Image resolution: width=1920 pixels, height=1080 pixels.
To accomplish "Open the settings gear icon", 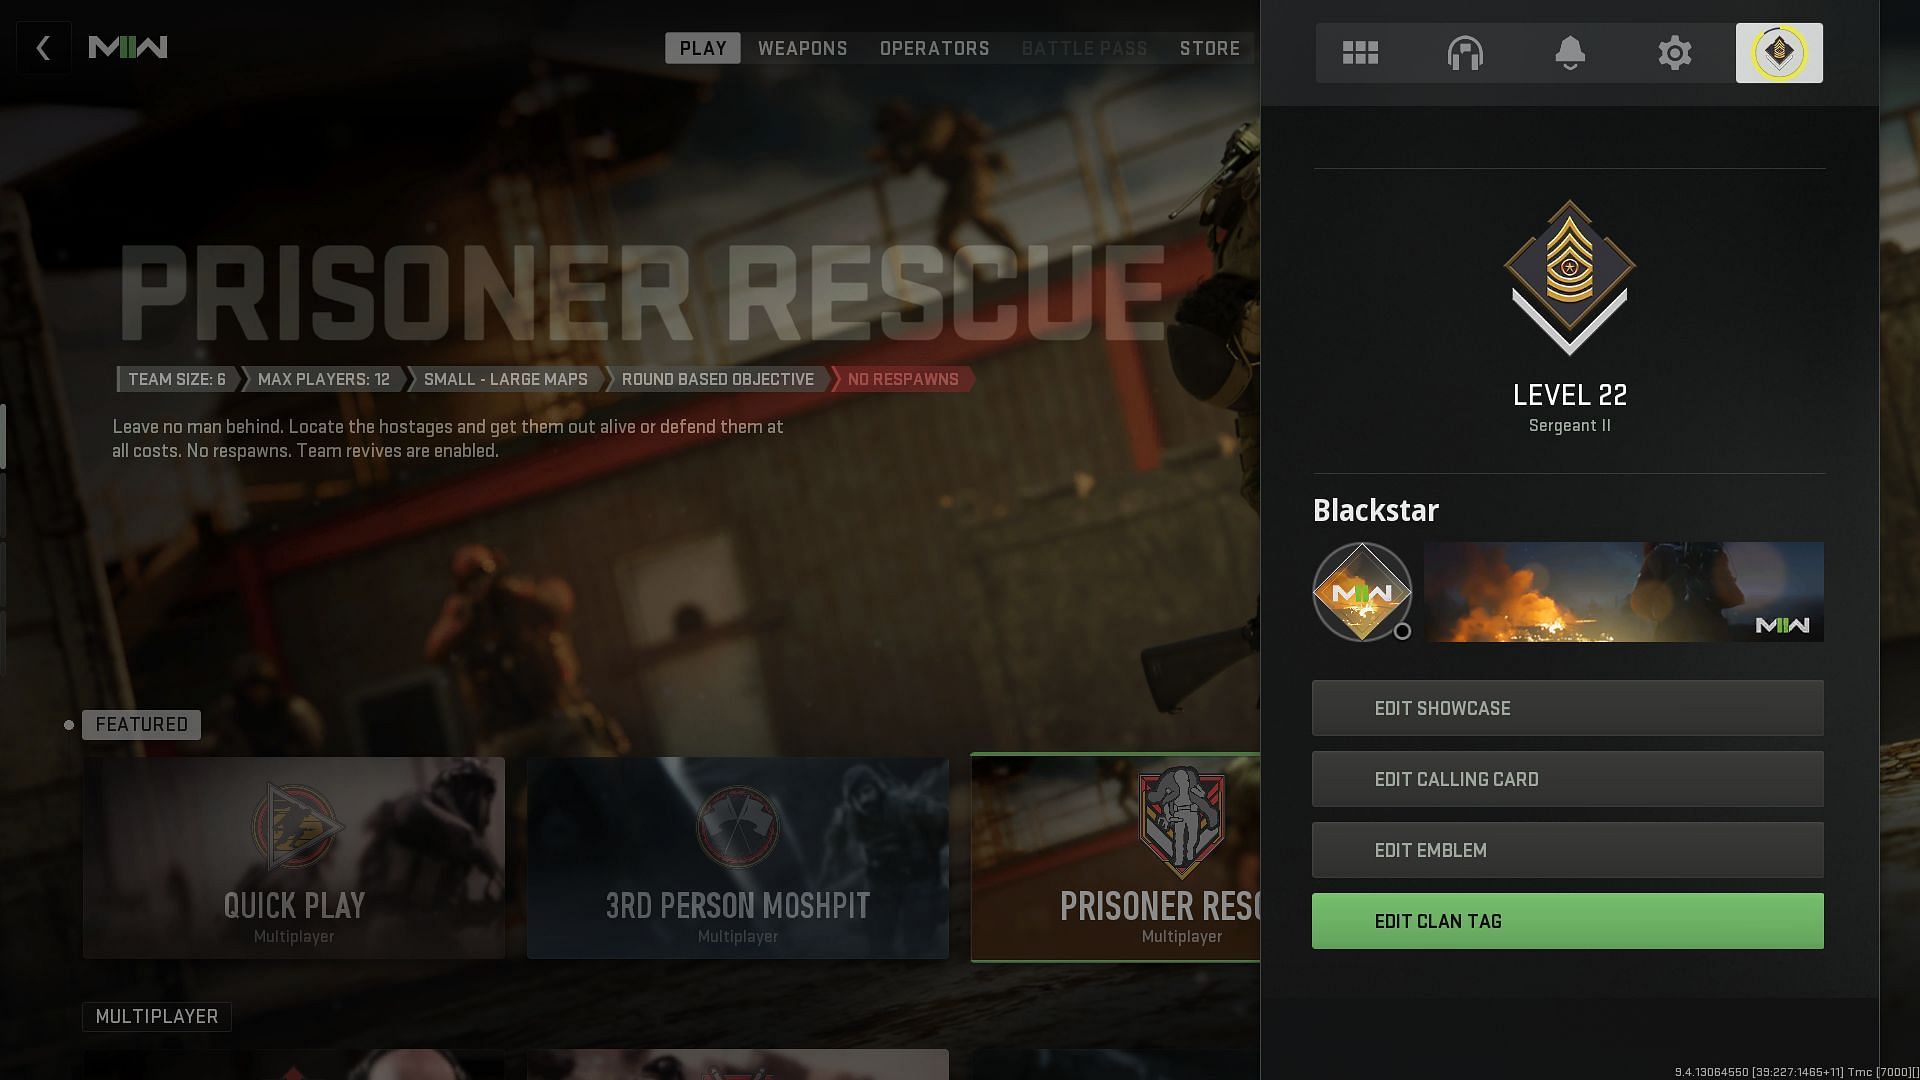I will [1673, 53].
